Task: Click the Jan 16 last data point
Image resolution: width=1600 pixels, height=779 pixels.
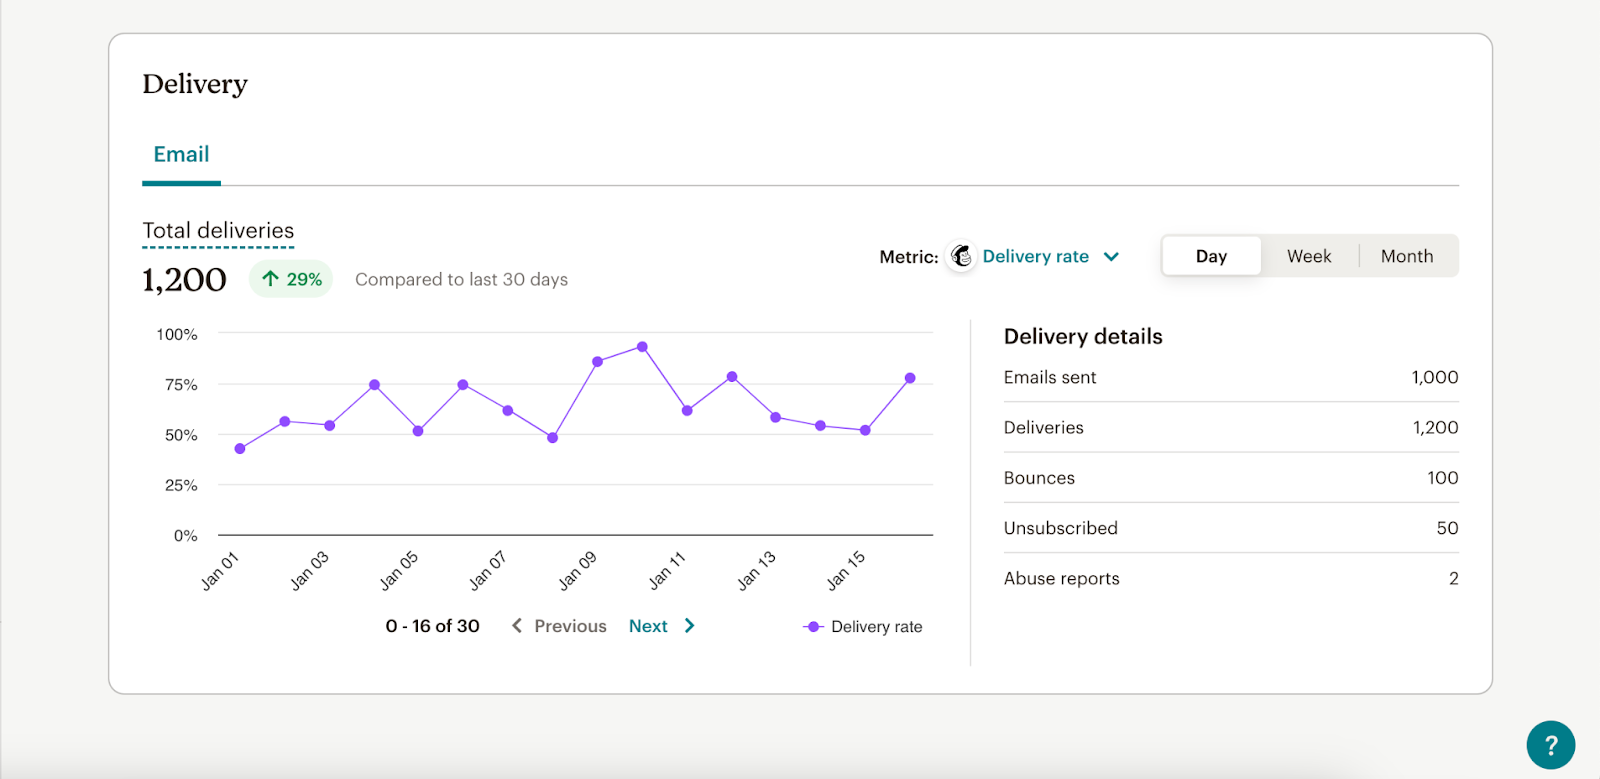Action: pos(910,378)
